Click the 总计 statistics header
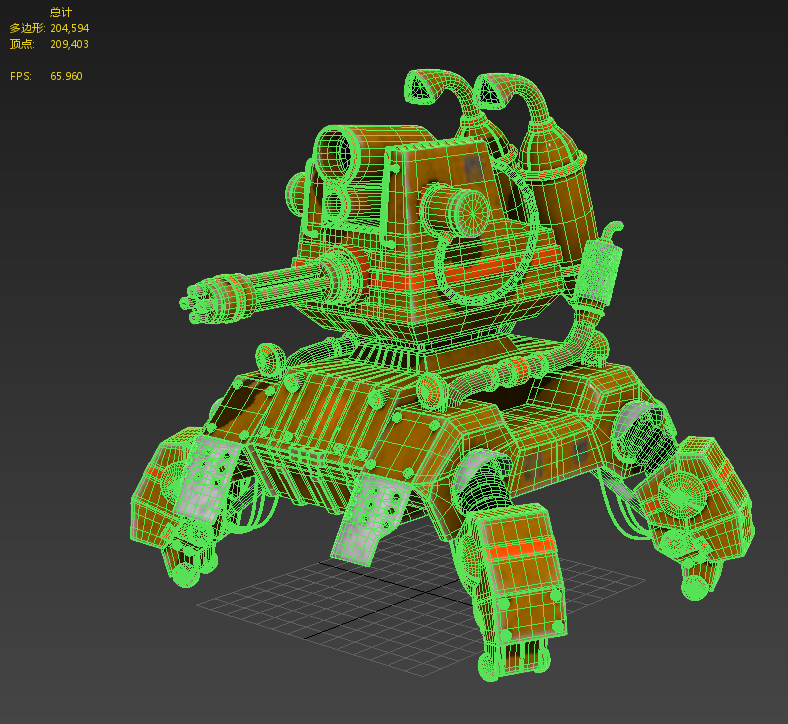This screenshot has width=788, height=724. tap(61, 12)
